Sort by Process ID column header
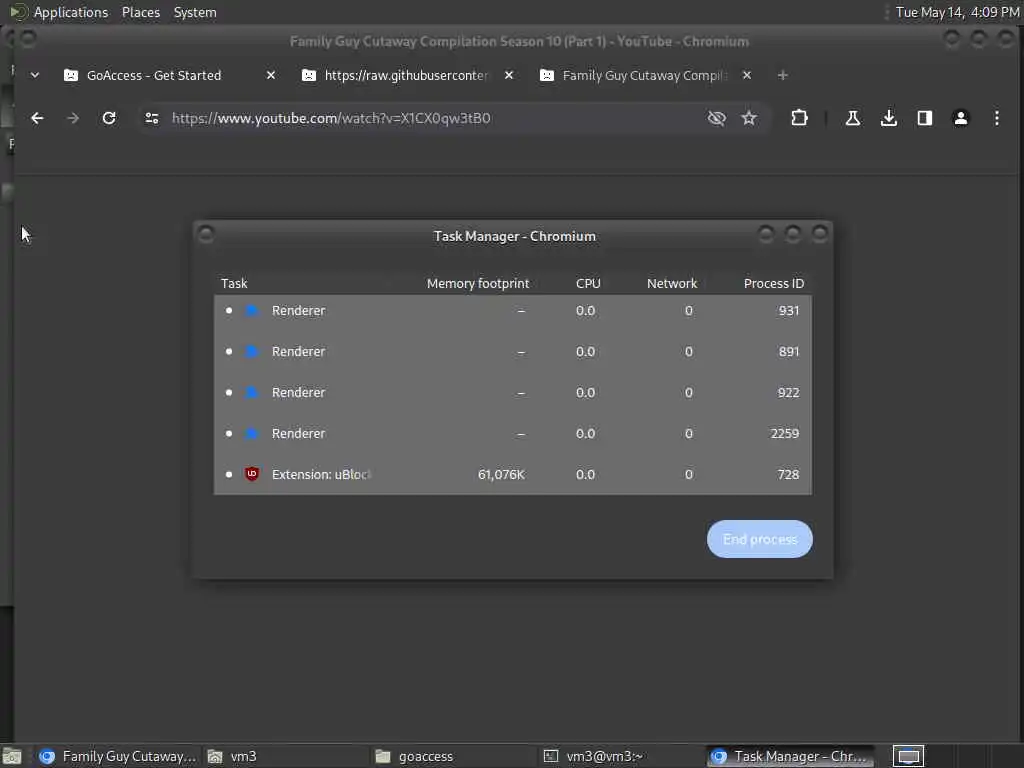 click(x=774, y=283)
